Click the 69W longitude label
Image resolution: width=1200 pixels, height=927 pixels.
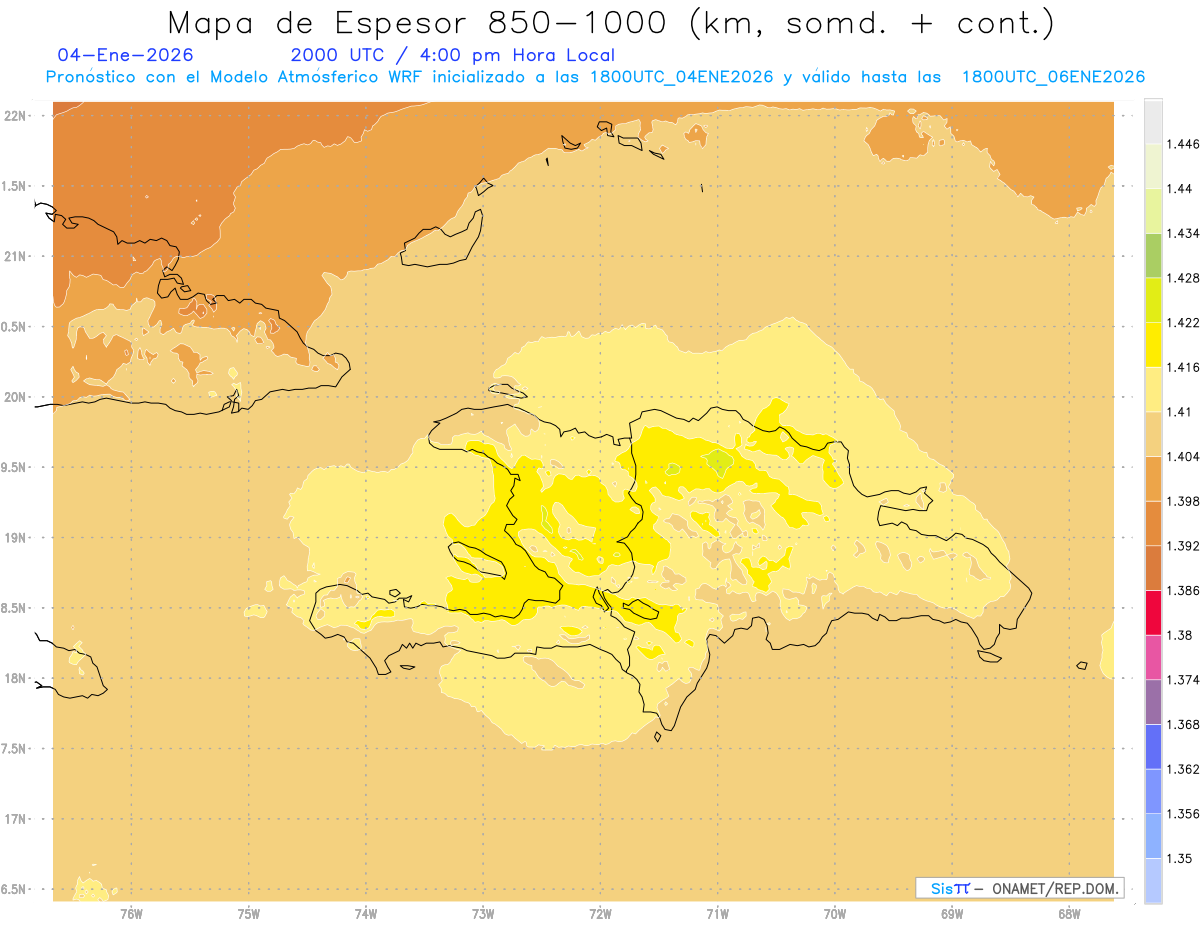(x=952, y=913)
